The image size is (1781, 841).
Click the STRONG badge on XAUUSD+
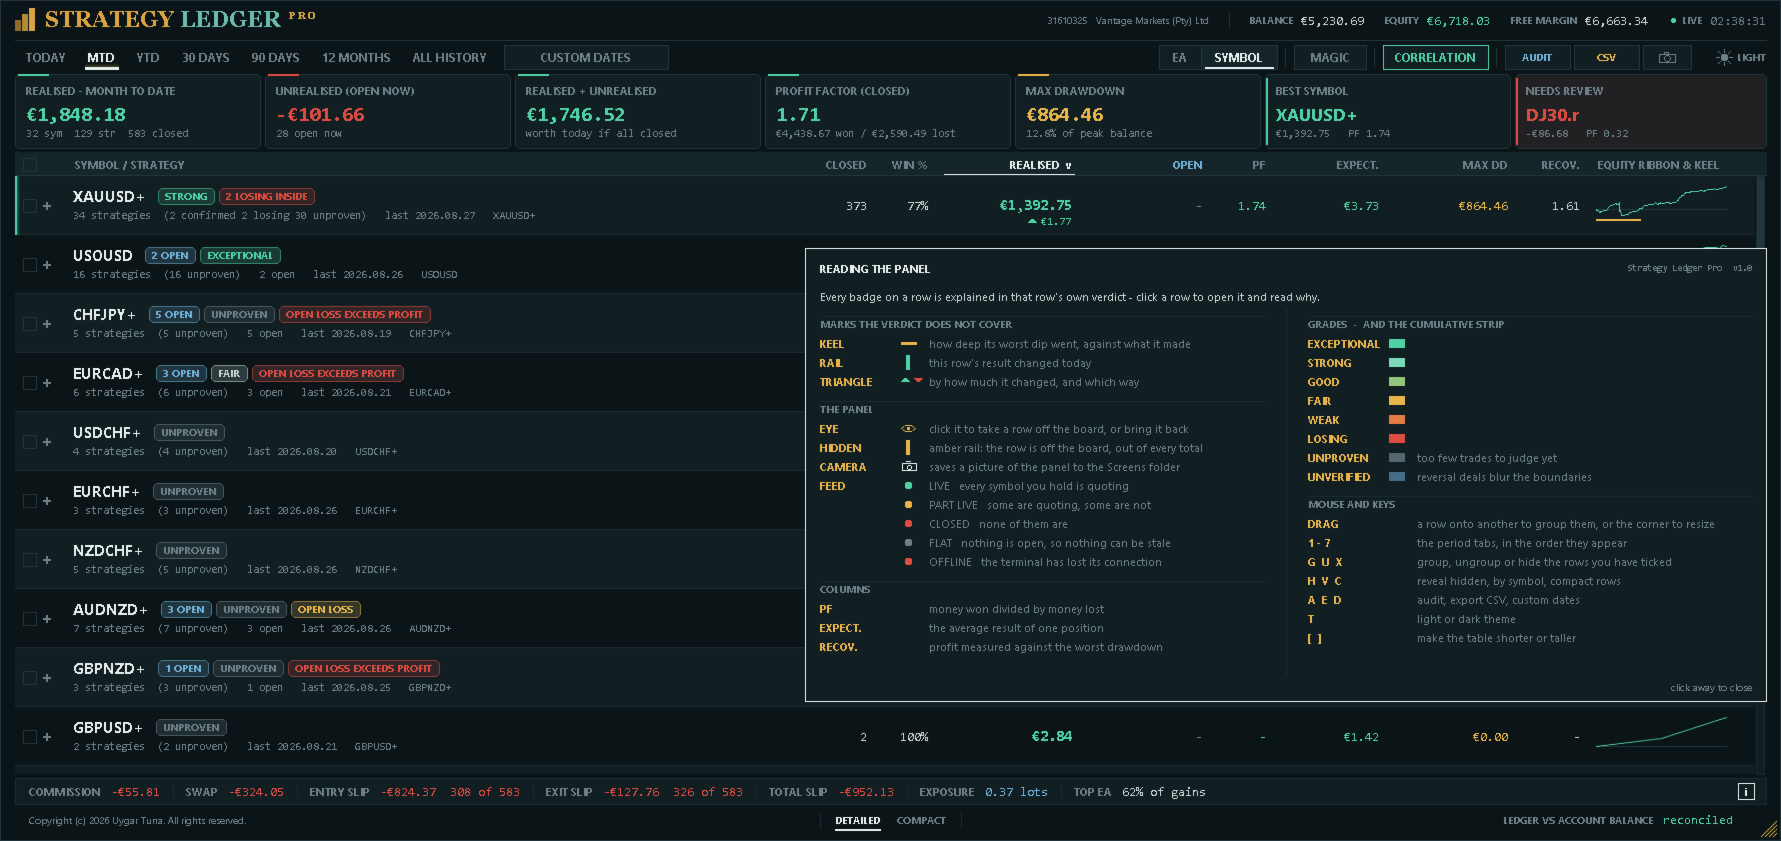(186, 197)
